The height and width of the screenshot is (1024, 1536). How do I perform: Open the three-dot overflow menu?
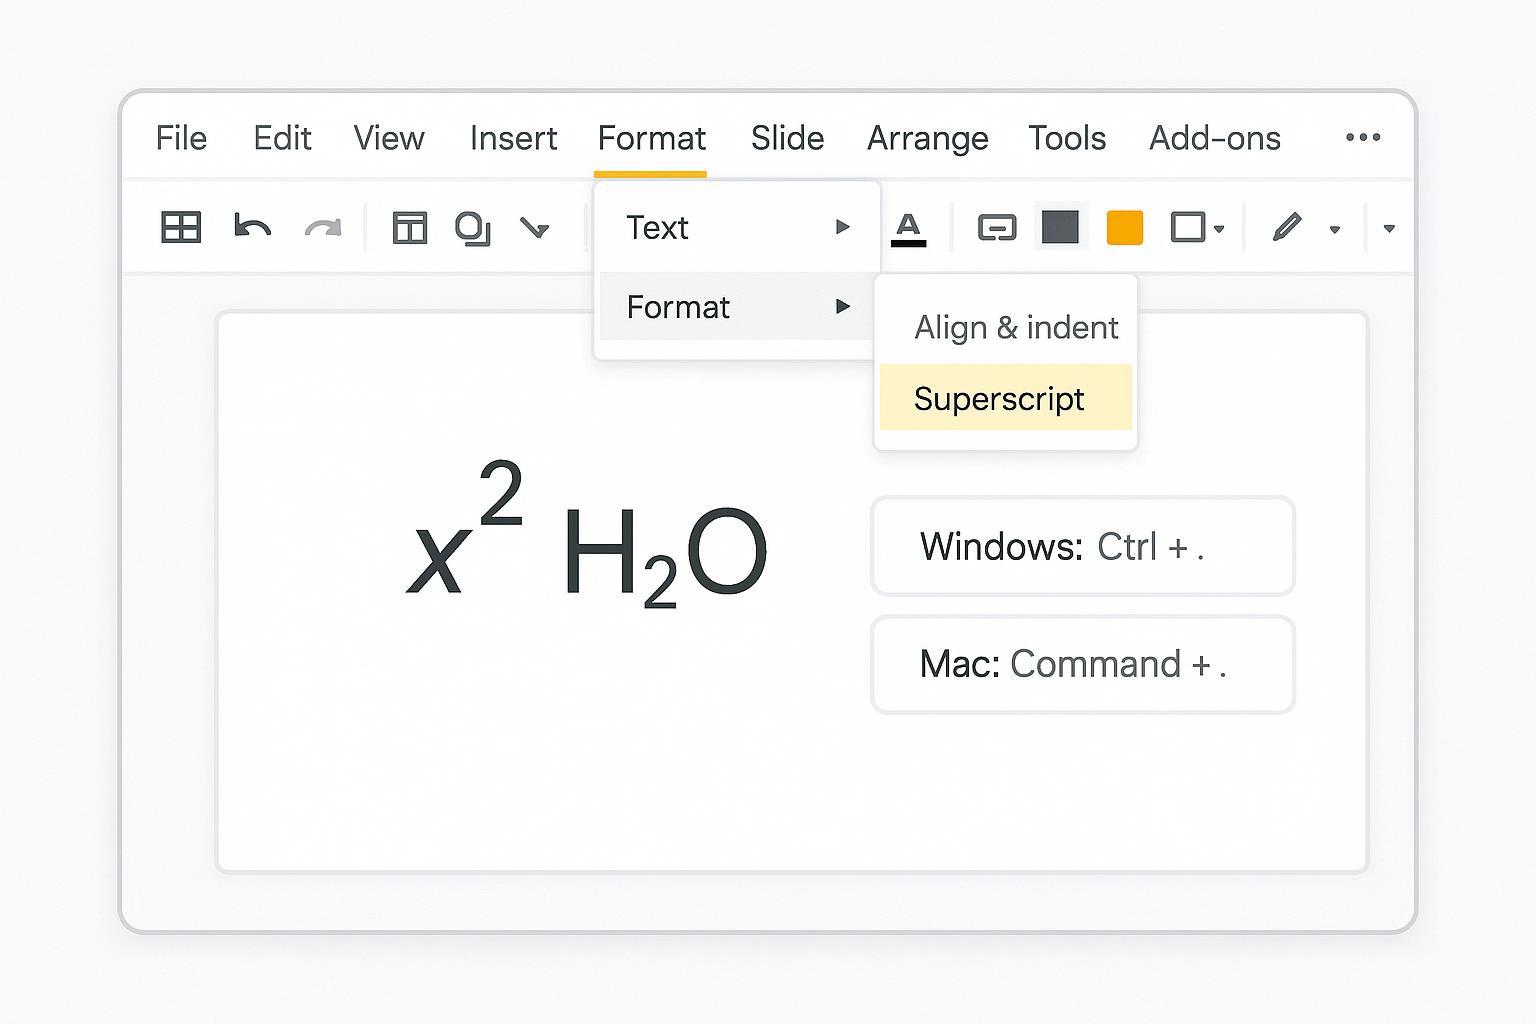(1363, 138)
